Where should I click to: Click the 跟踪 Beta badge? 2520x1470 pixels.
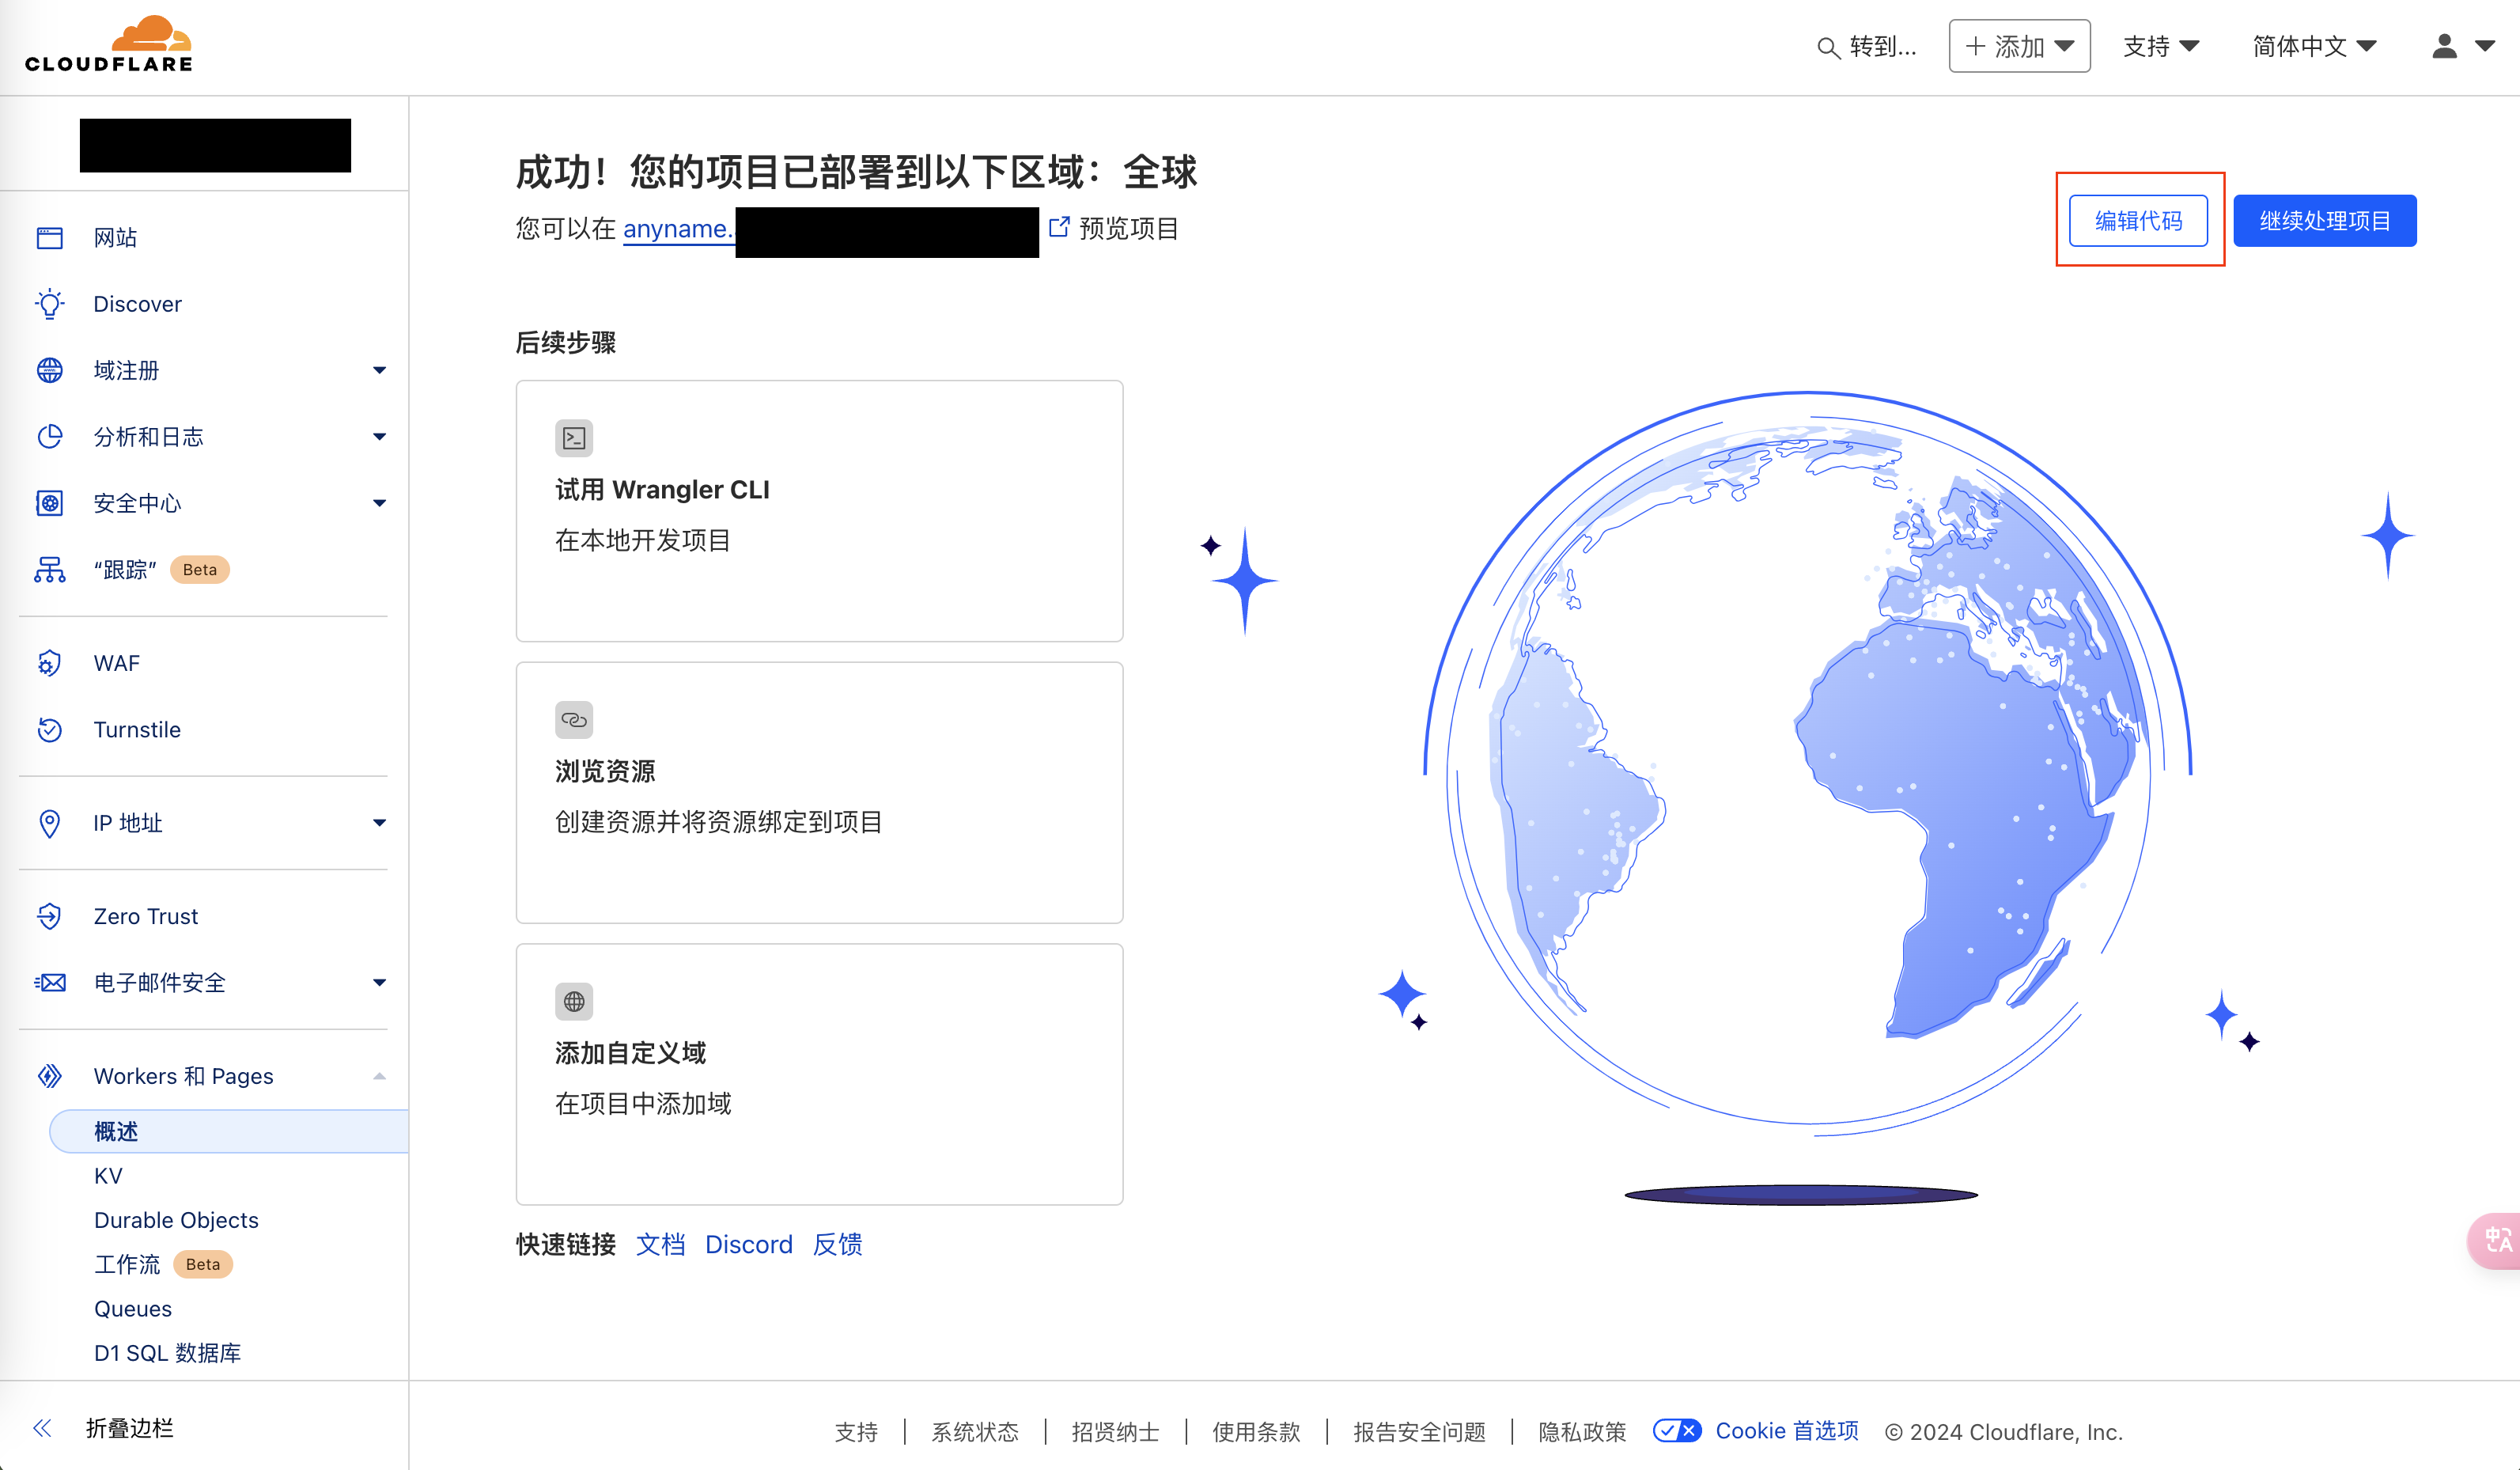pyautogui.click(x=200, y=570)
